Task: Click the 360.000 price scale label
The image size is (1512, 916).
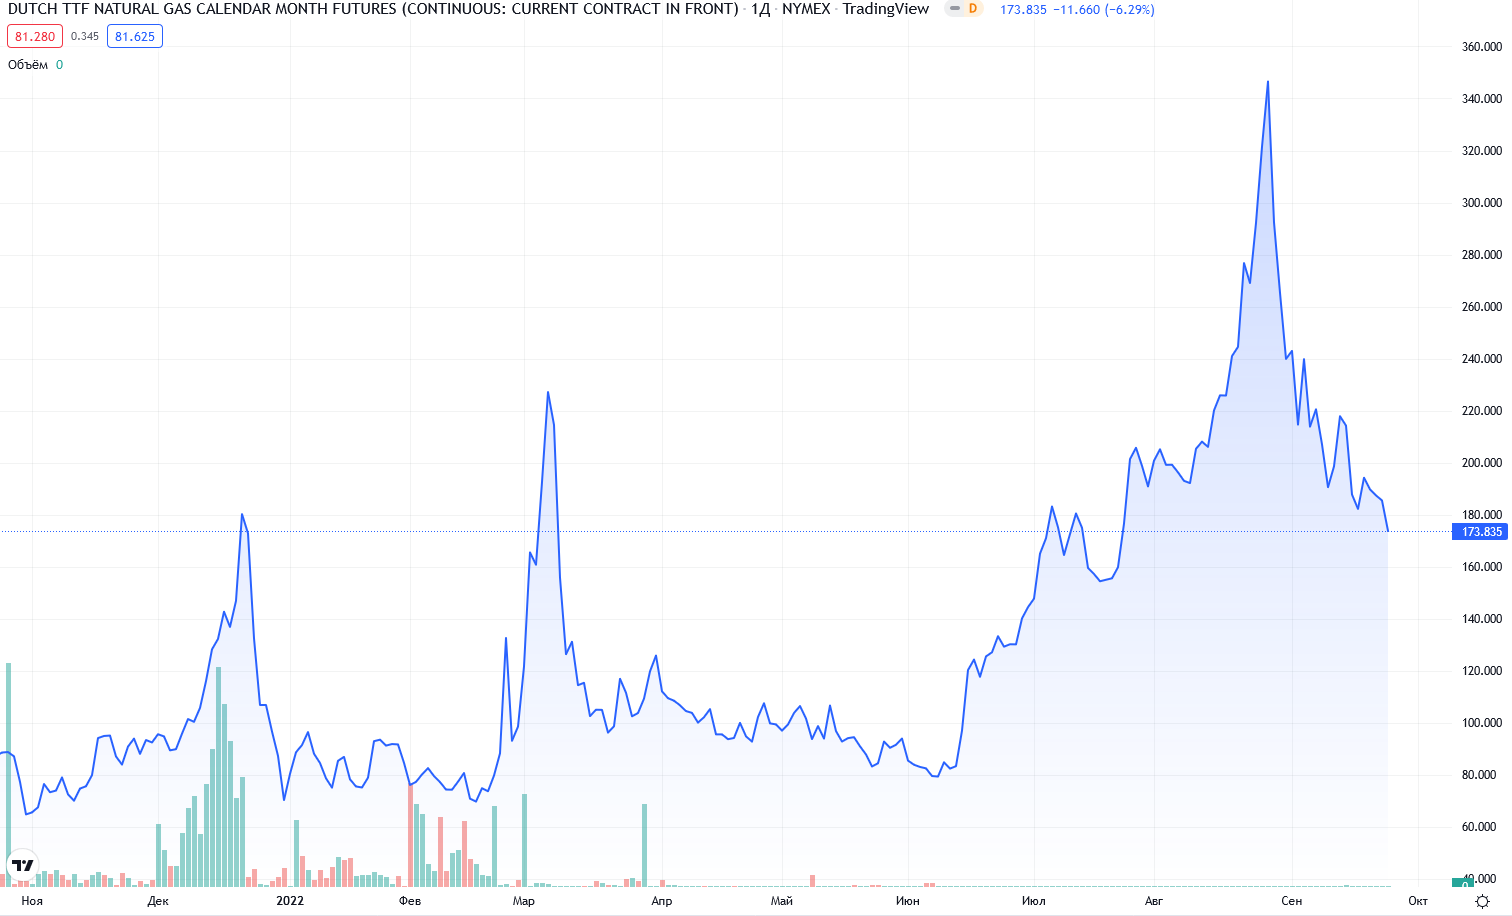Action: (x=1481, y=47)
